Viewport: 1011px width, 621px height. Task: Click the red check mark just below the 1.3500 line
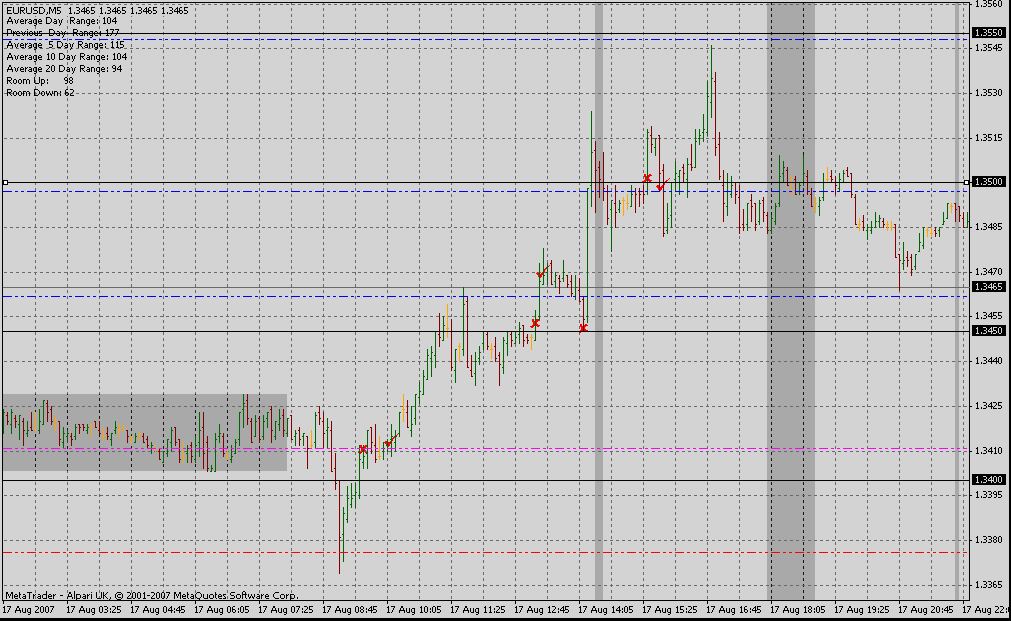[662, 186]
